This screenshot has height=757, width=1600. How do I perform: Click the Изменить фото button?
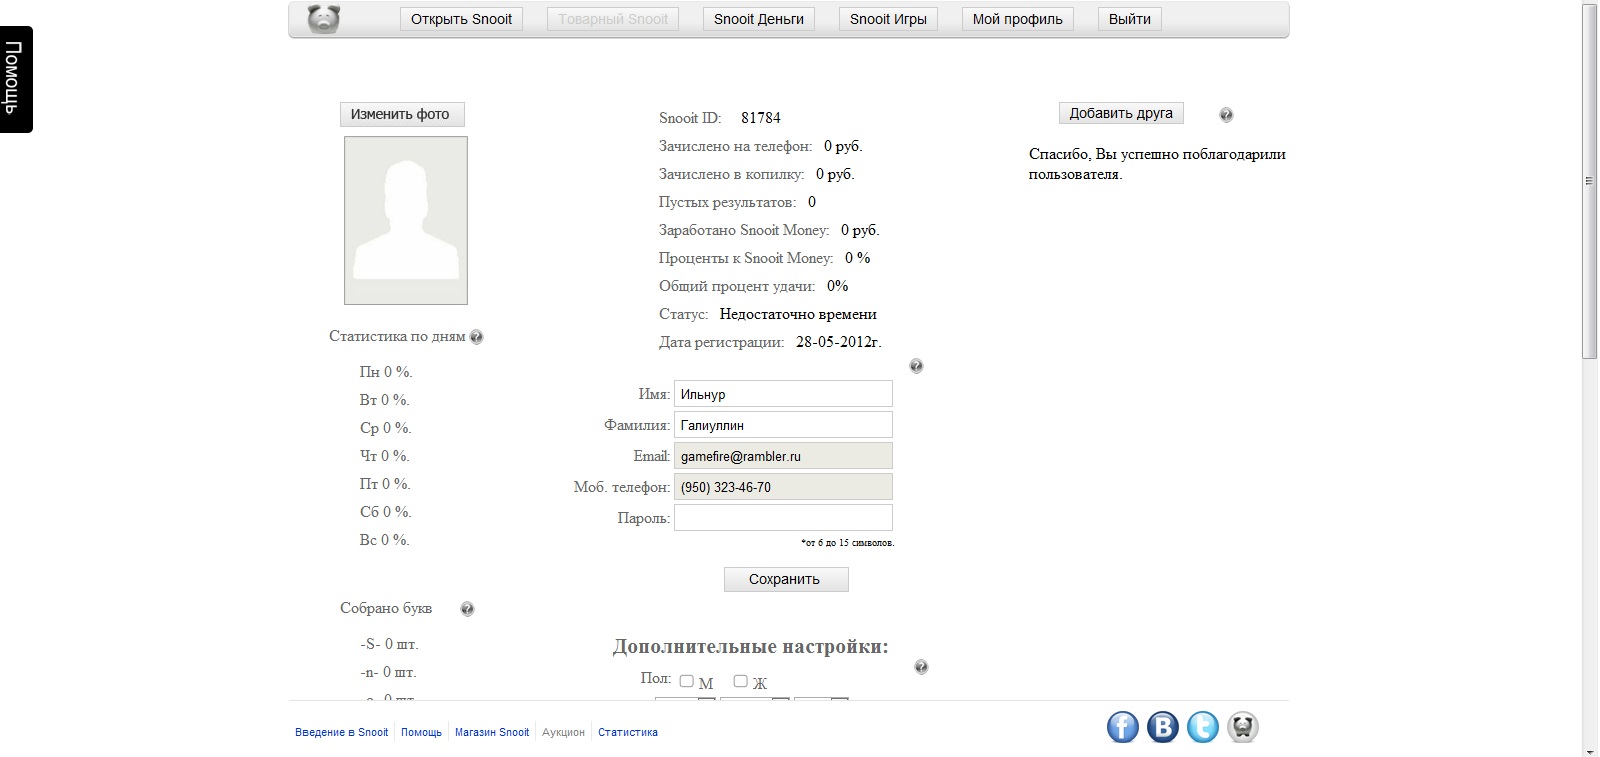(x=402, y=114)
